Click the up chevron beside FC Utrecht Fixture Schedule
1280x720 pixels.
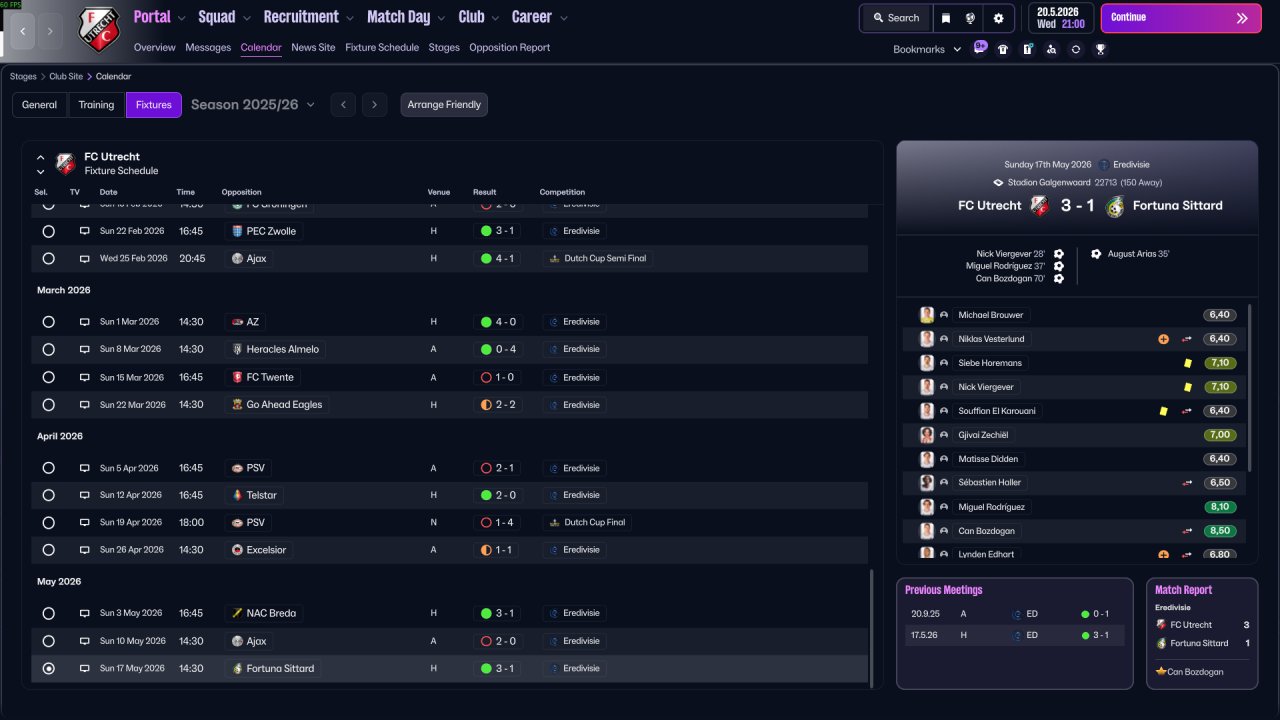click(x=41, y=157)
